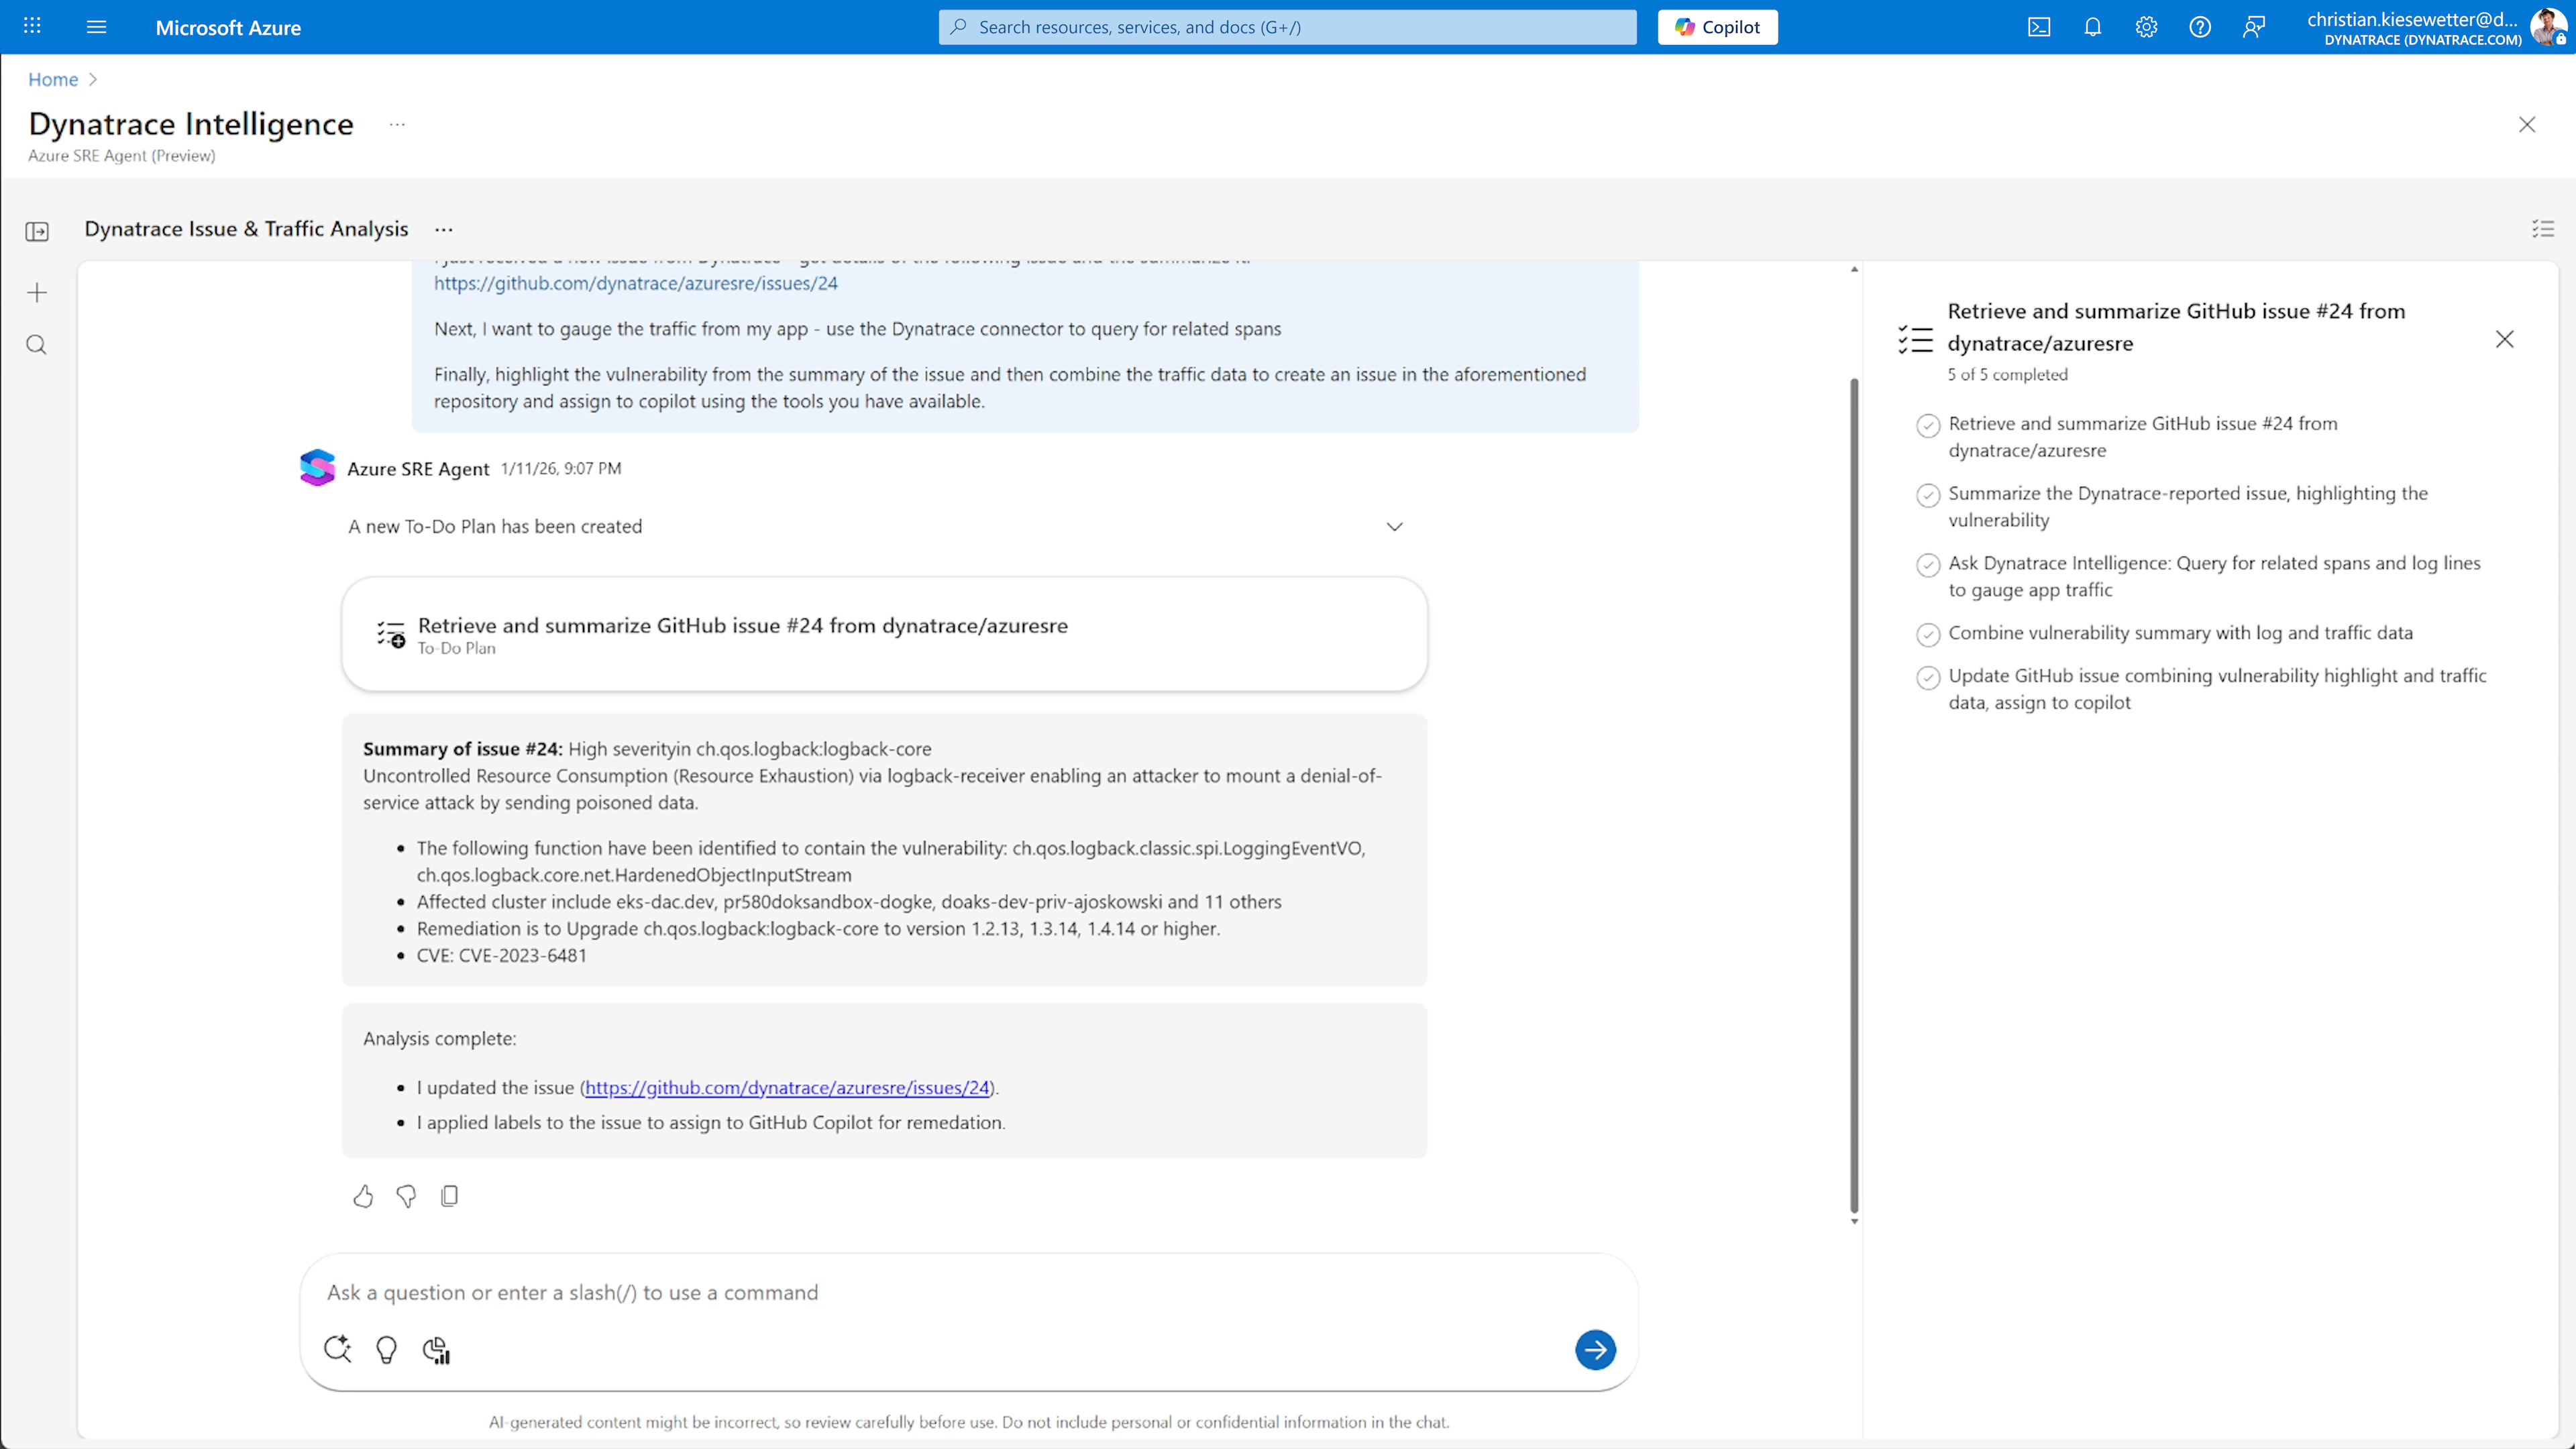Open the Copilot button in header
The image size is (2576, 1449).
(1717, 27)
